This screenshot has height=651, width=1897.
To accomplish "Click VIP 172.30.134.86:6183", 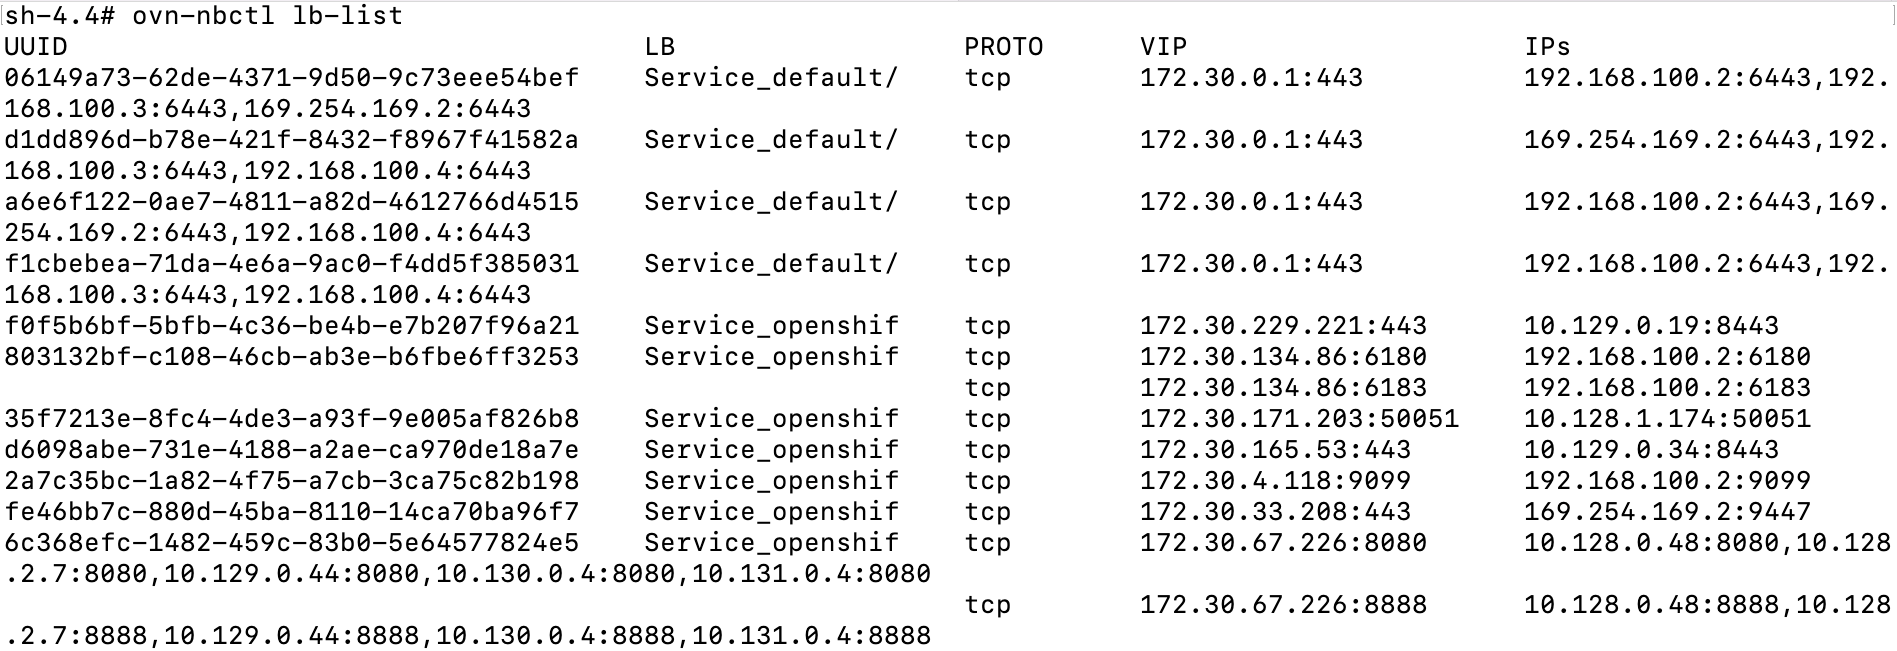I will point(1284,388).
